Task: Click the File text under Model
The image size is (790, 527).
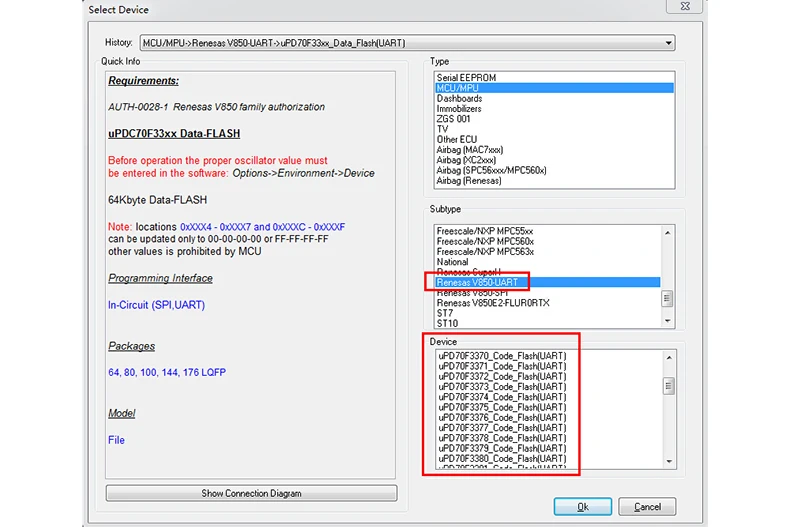Action: 116,440
